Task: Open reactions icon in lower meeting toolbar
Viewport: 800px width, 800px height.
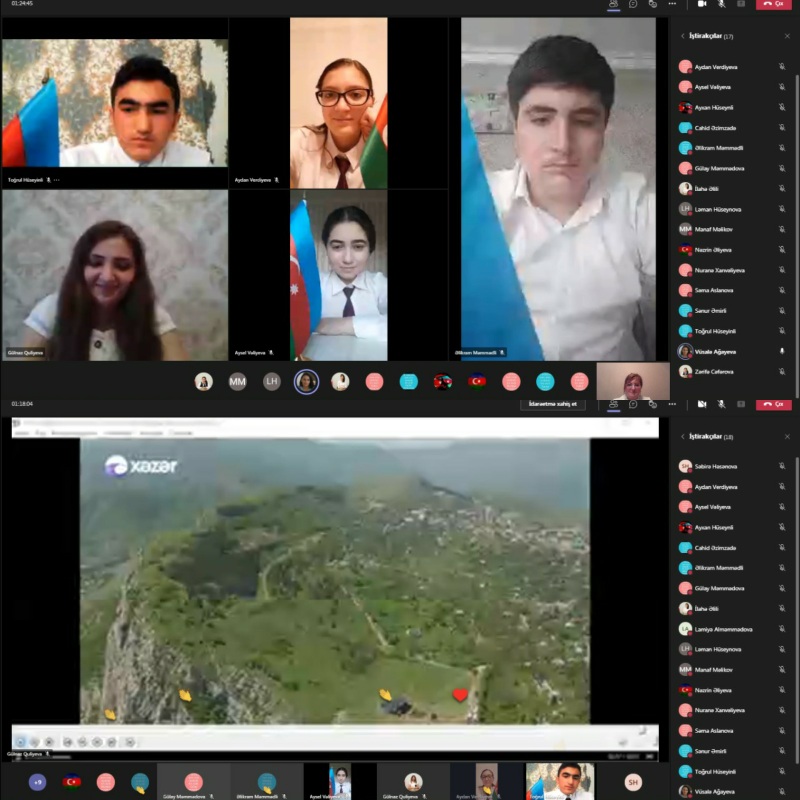Action: (x=653, y=404)
